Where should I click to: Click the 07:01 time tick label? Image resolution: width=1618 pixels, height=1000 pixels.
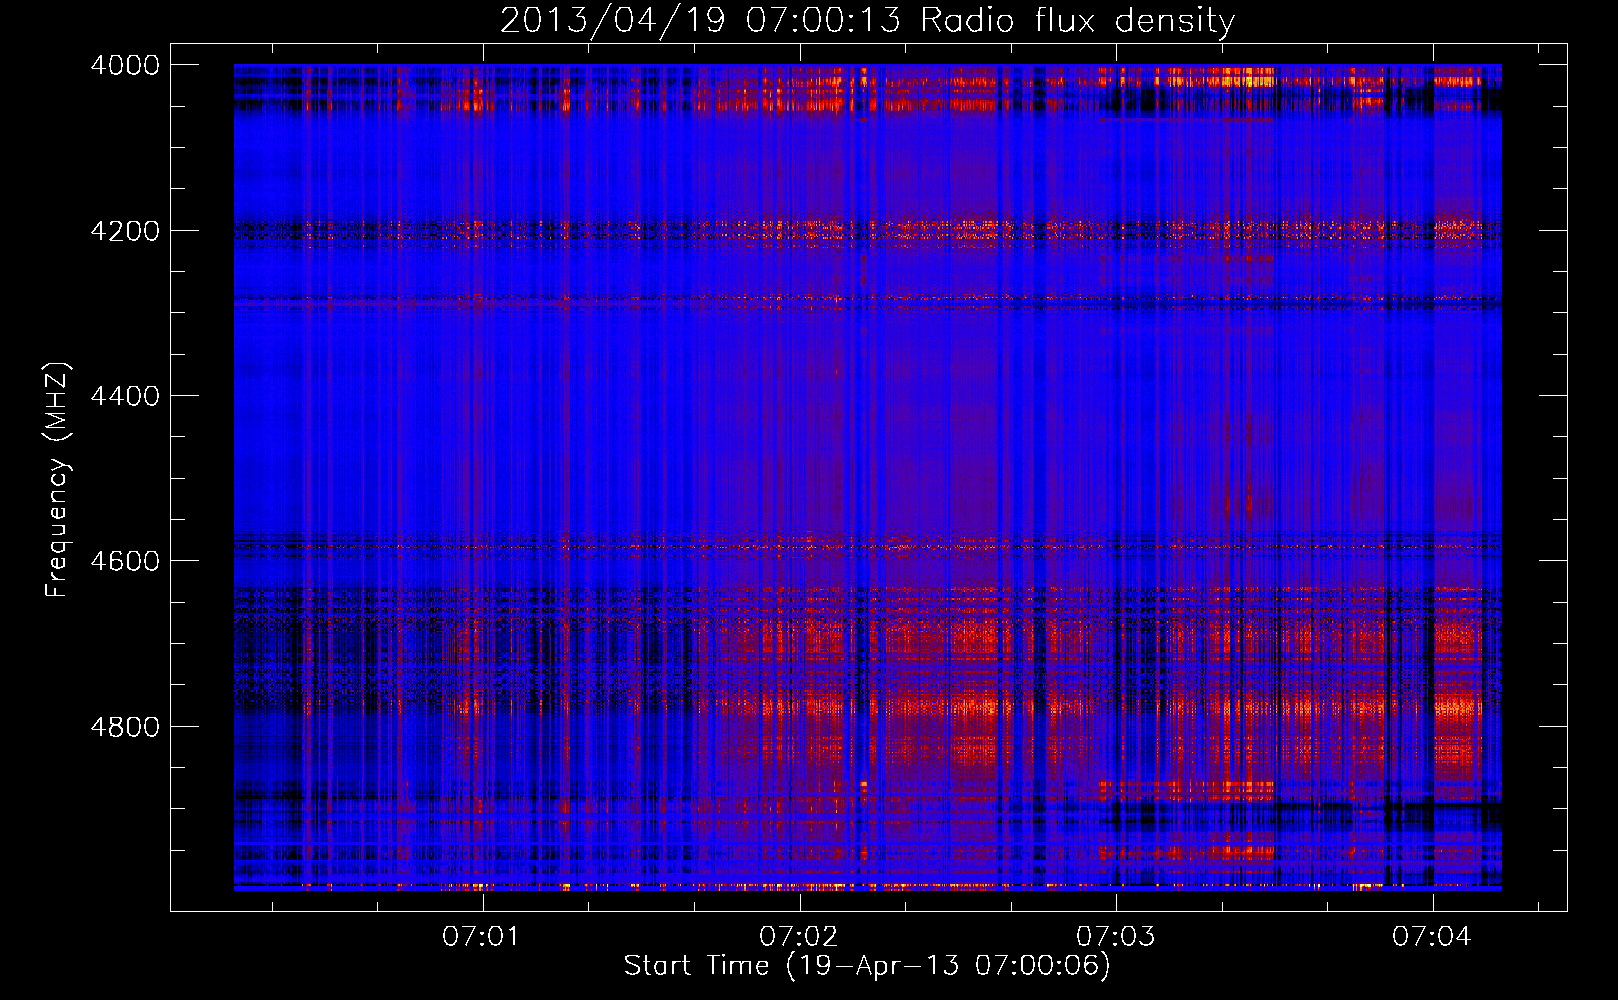[483, 936]
